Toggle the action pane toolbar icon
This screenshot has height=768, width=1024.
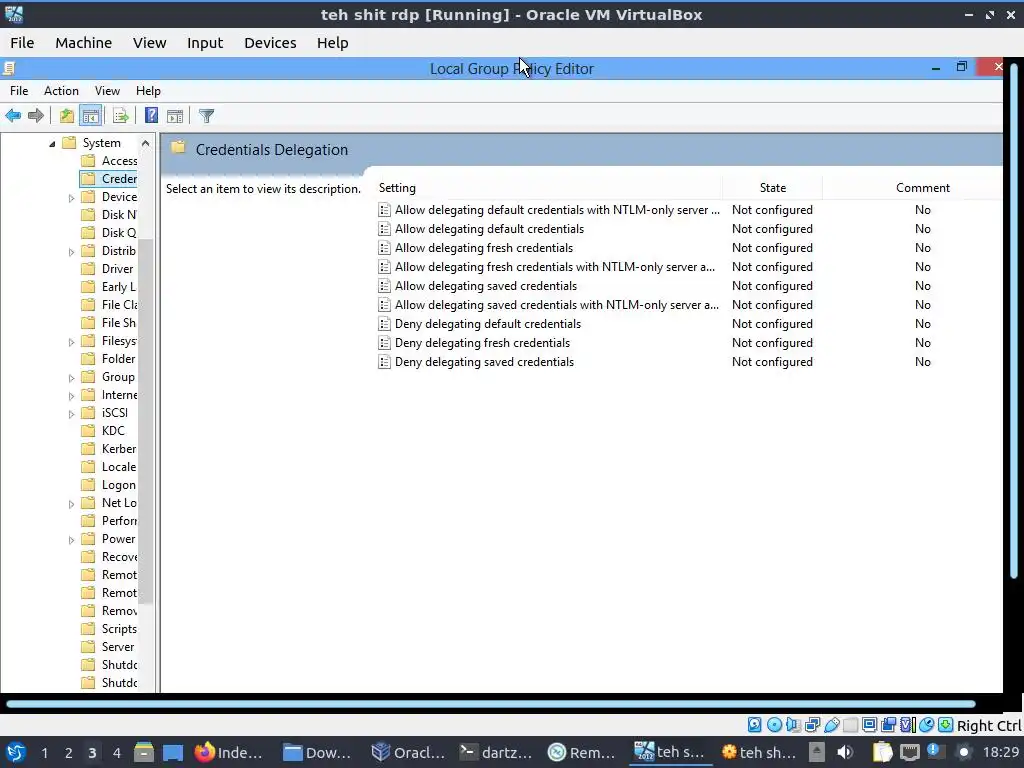(174, 116)
